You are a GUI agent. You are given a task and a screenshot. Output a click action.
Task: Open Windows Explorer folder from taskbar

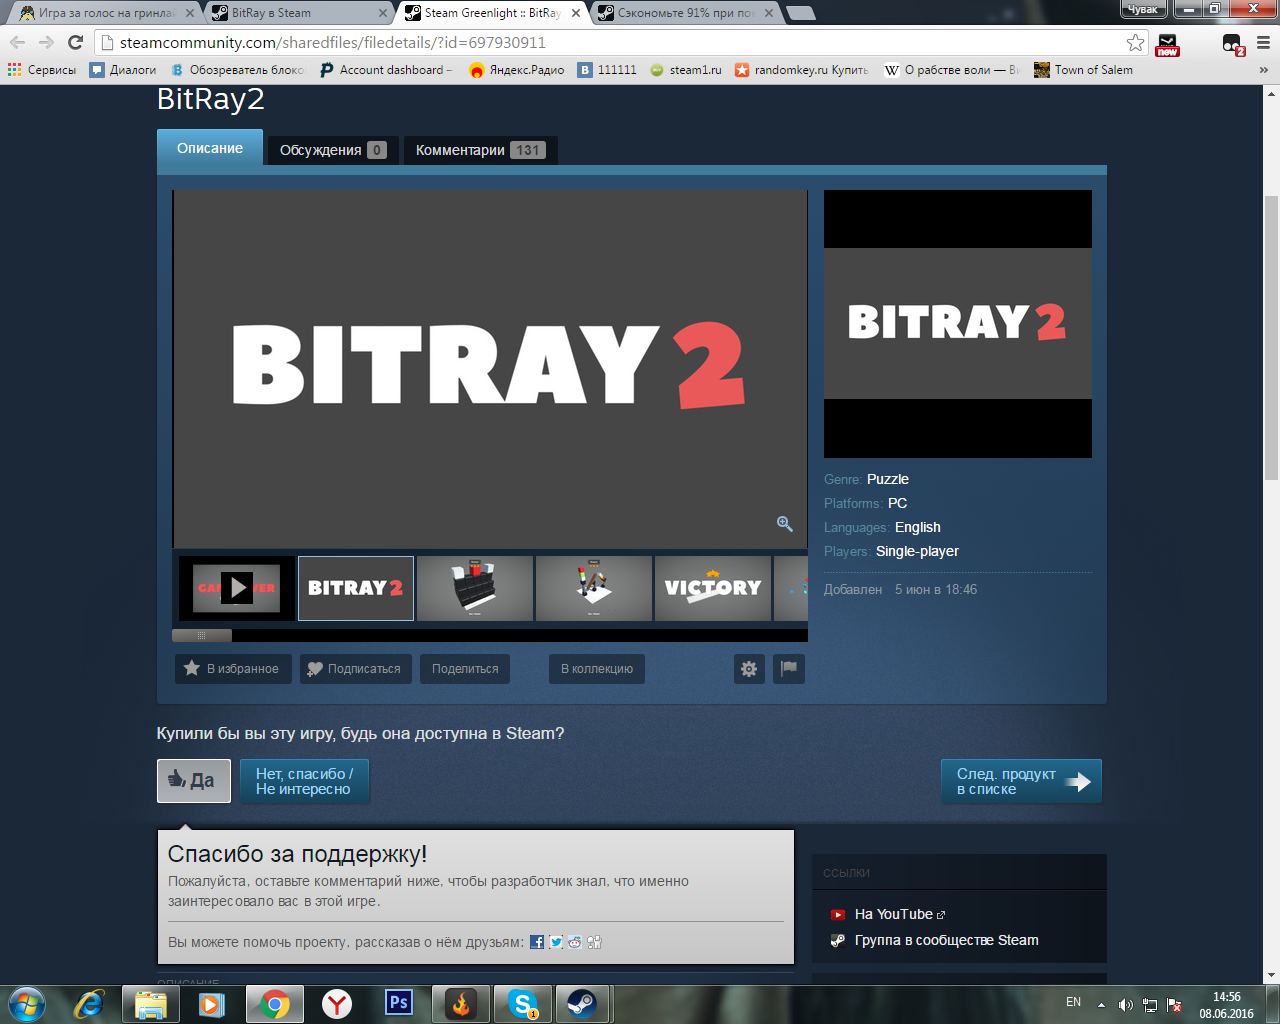point(151,1004)
